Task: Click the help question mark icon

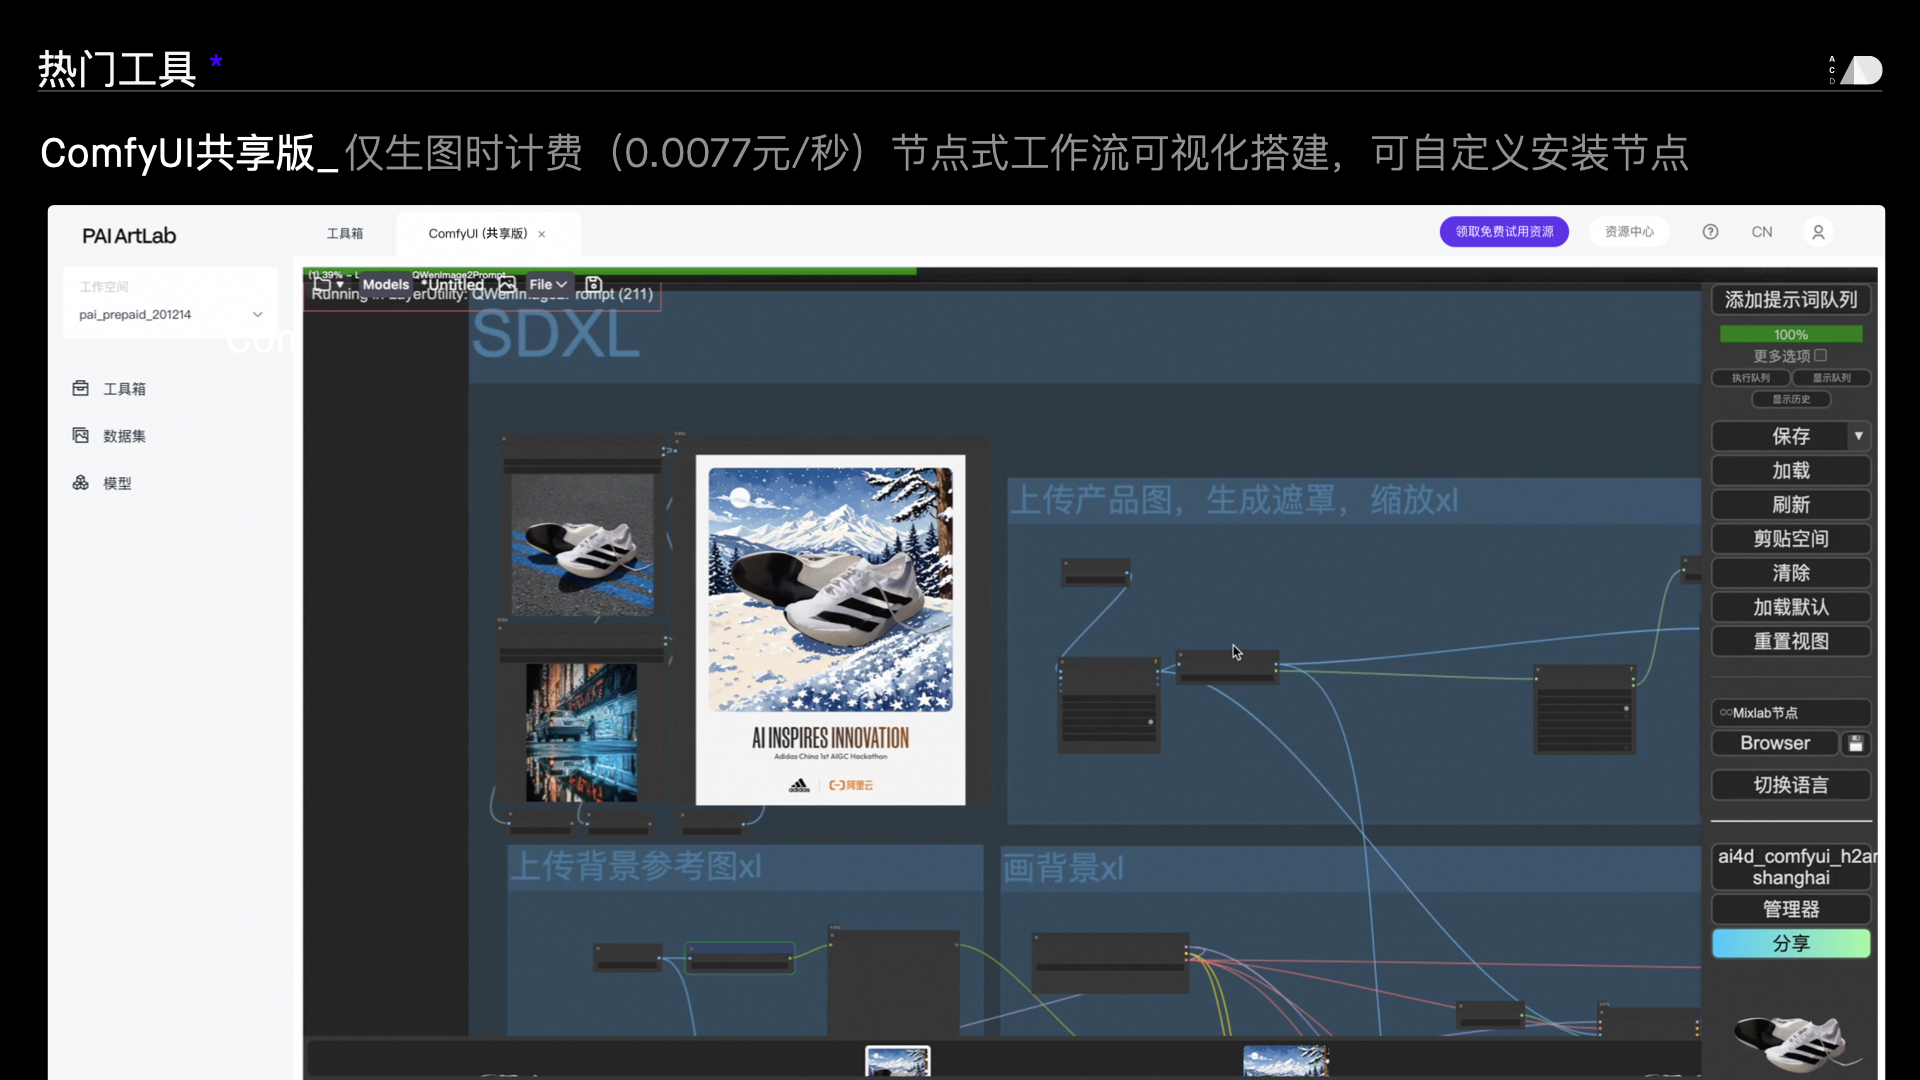Action: (x=1710, y=232)
